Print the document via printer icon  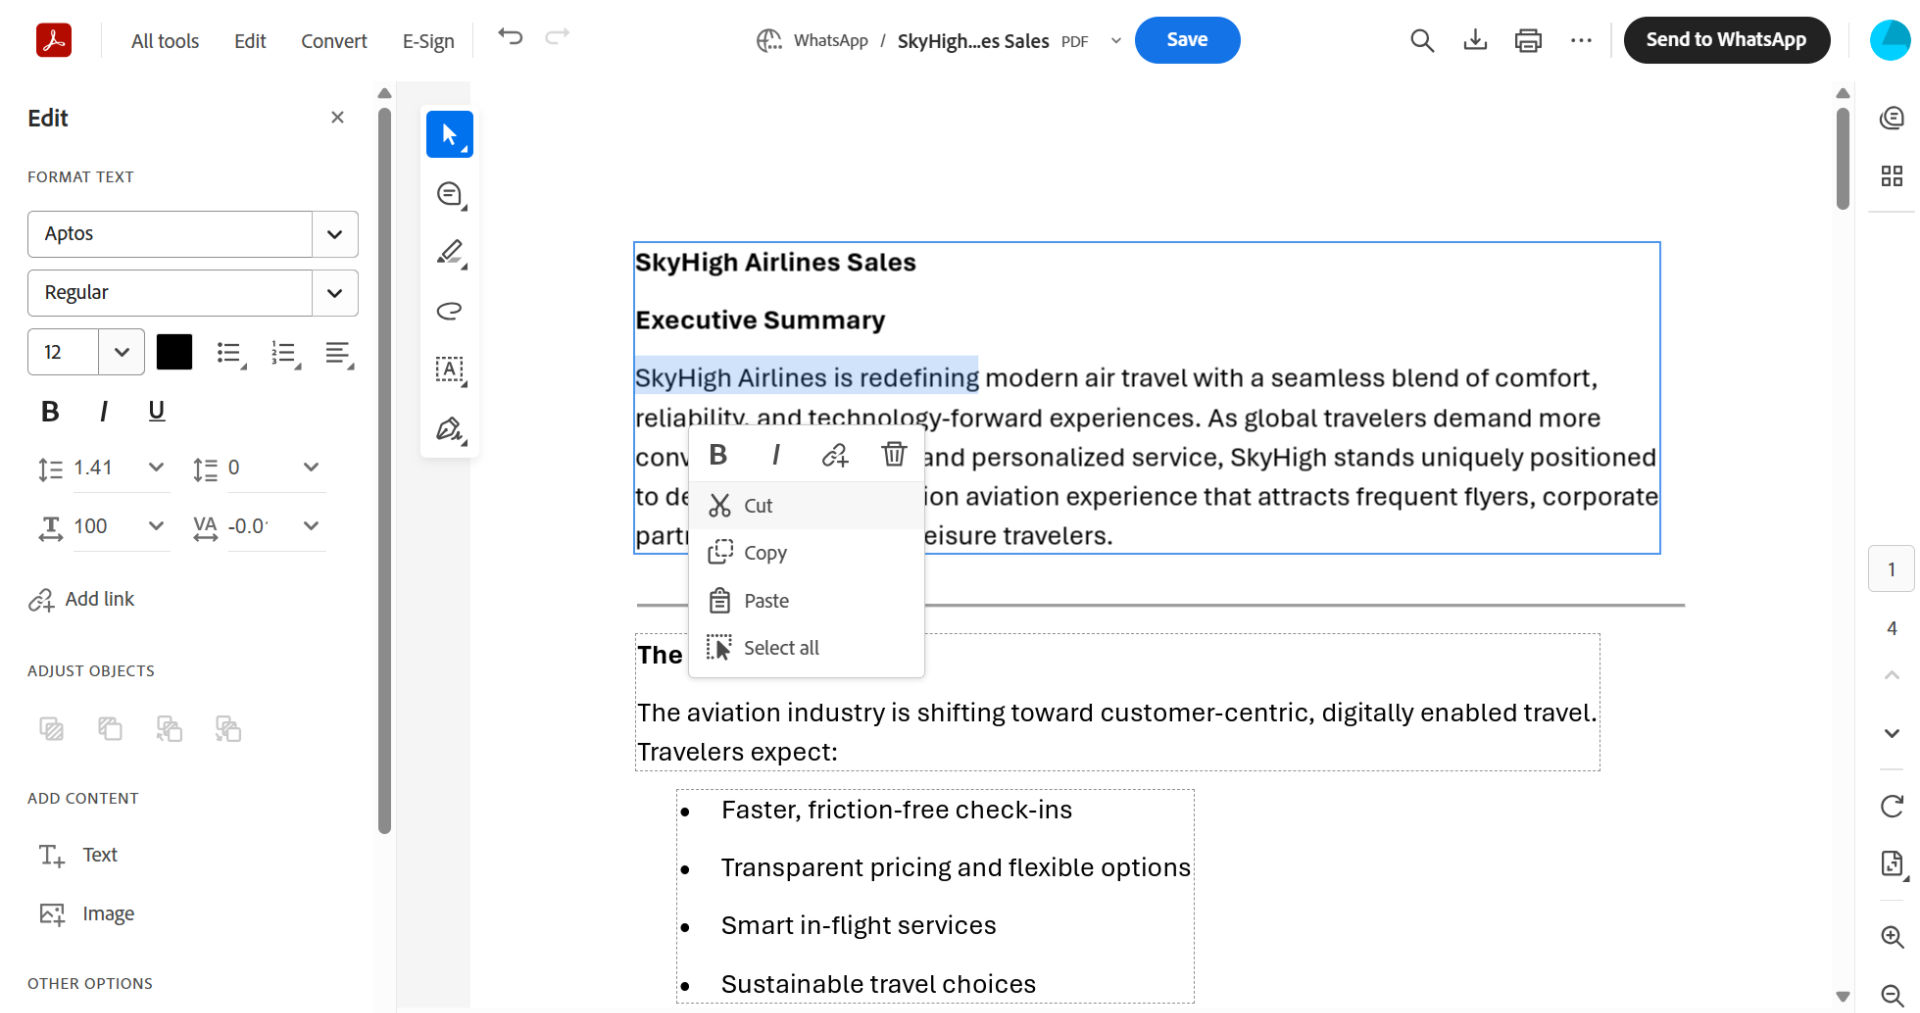(x=1527, y=40)
